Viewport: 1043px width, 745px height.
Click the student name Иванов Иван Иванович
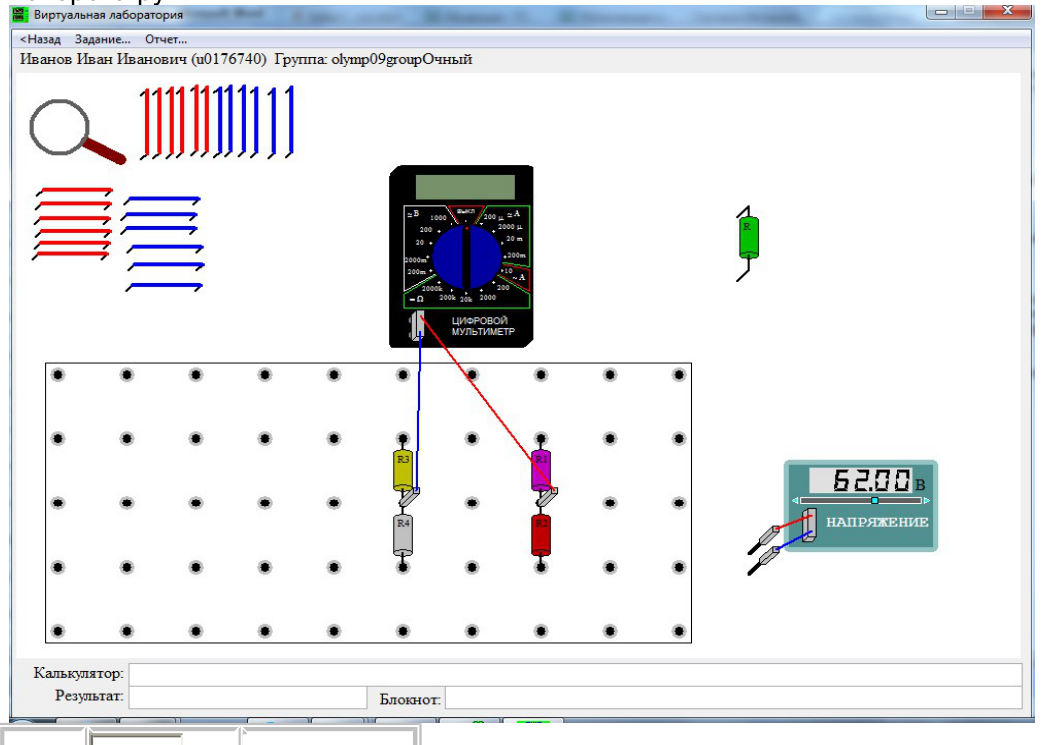point(103,59)
